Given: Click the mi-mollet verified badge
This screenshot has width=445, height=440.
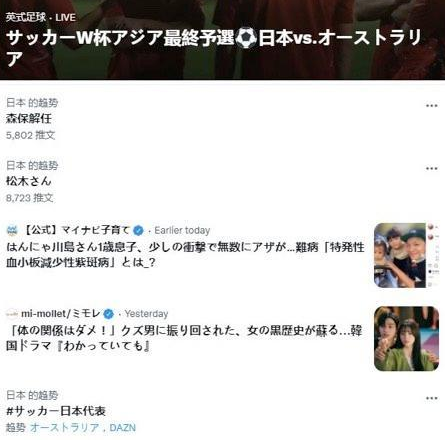Looking at the screenshot, I should click(109, 314).
